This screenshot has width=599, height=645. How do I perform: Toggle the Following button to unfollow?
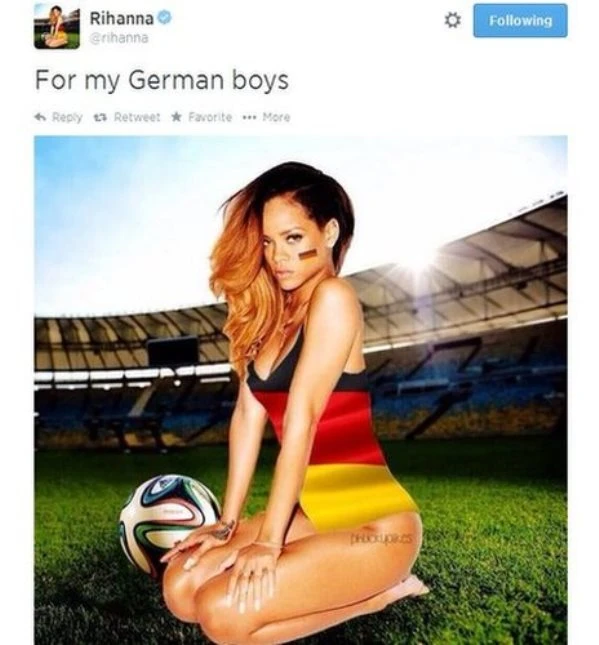[520, 21]
